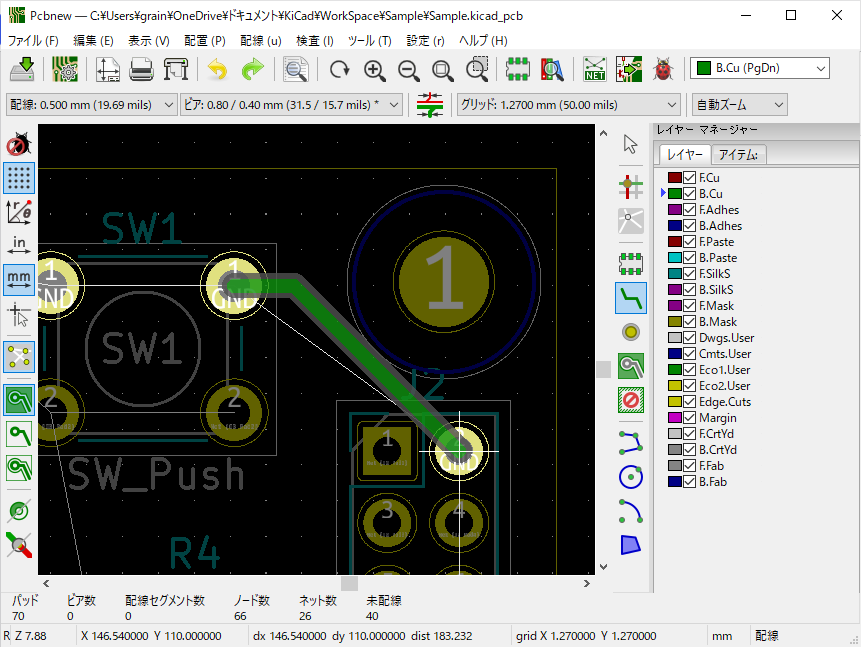Show local ratsnest tool
The height and width of the screenshot is (647, 861).
tap(630, 221)
